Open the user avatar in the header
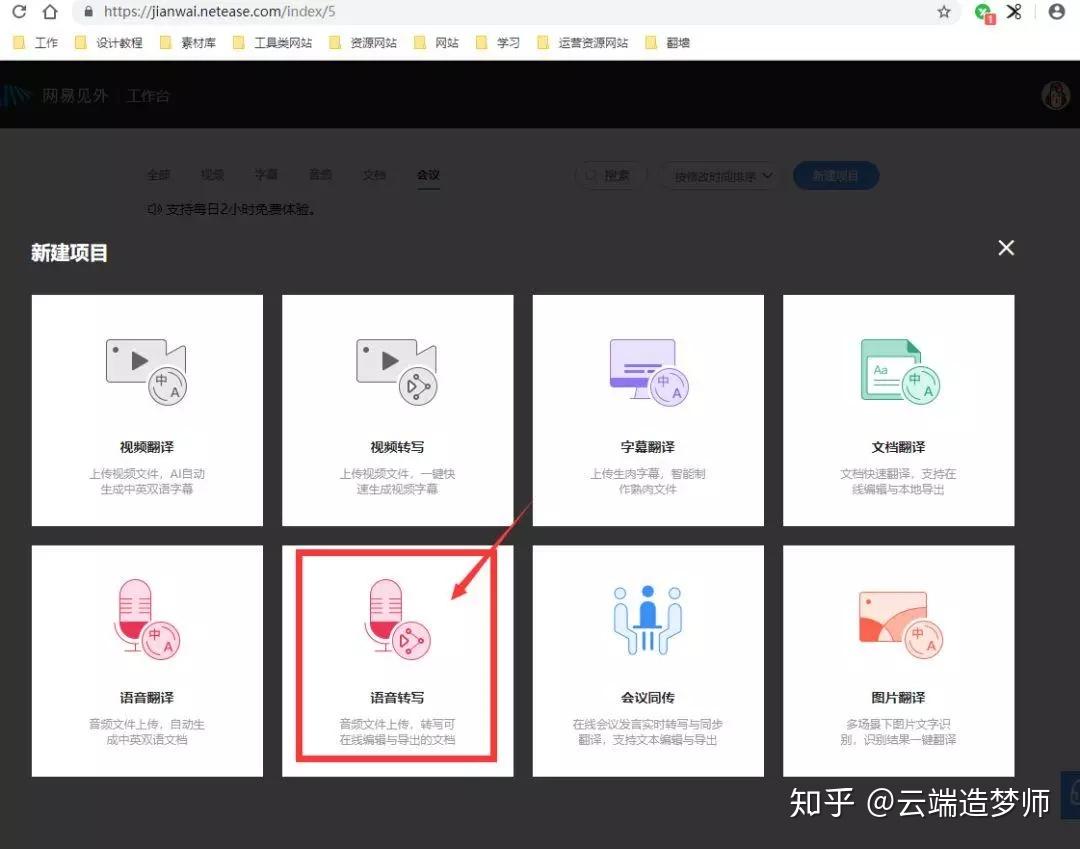Viewport: 1080px width, 849px height. point(1055,95)
